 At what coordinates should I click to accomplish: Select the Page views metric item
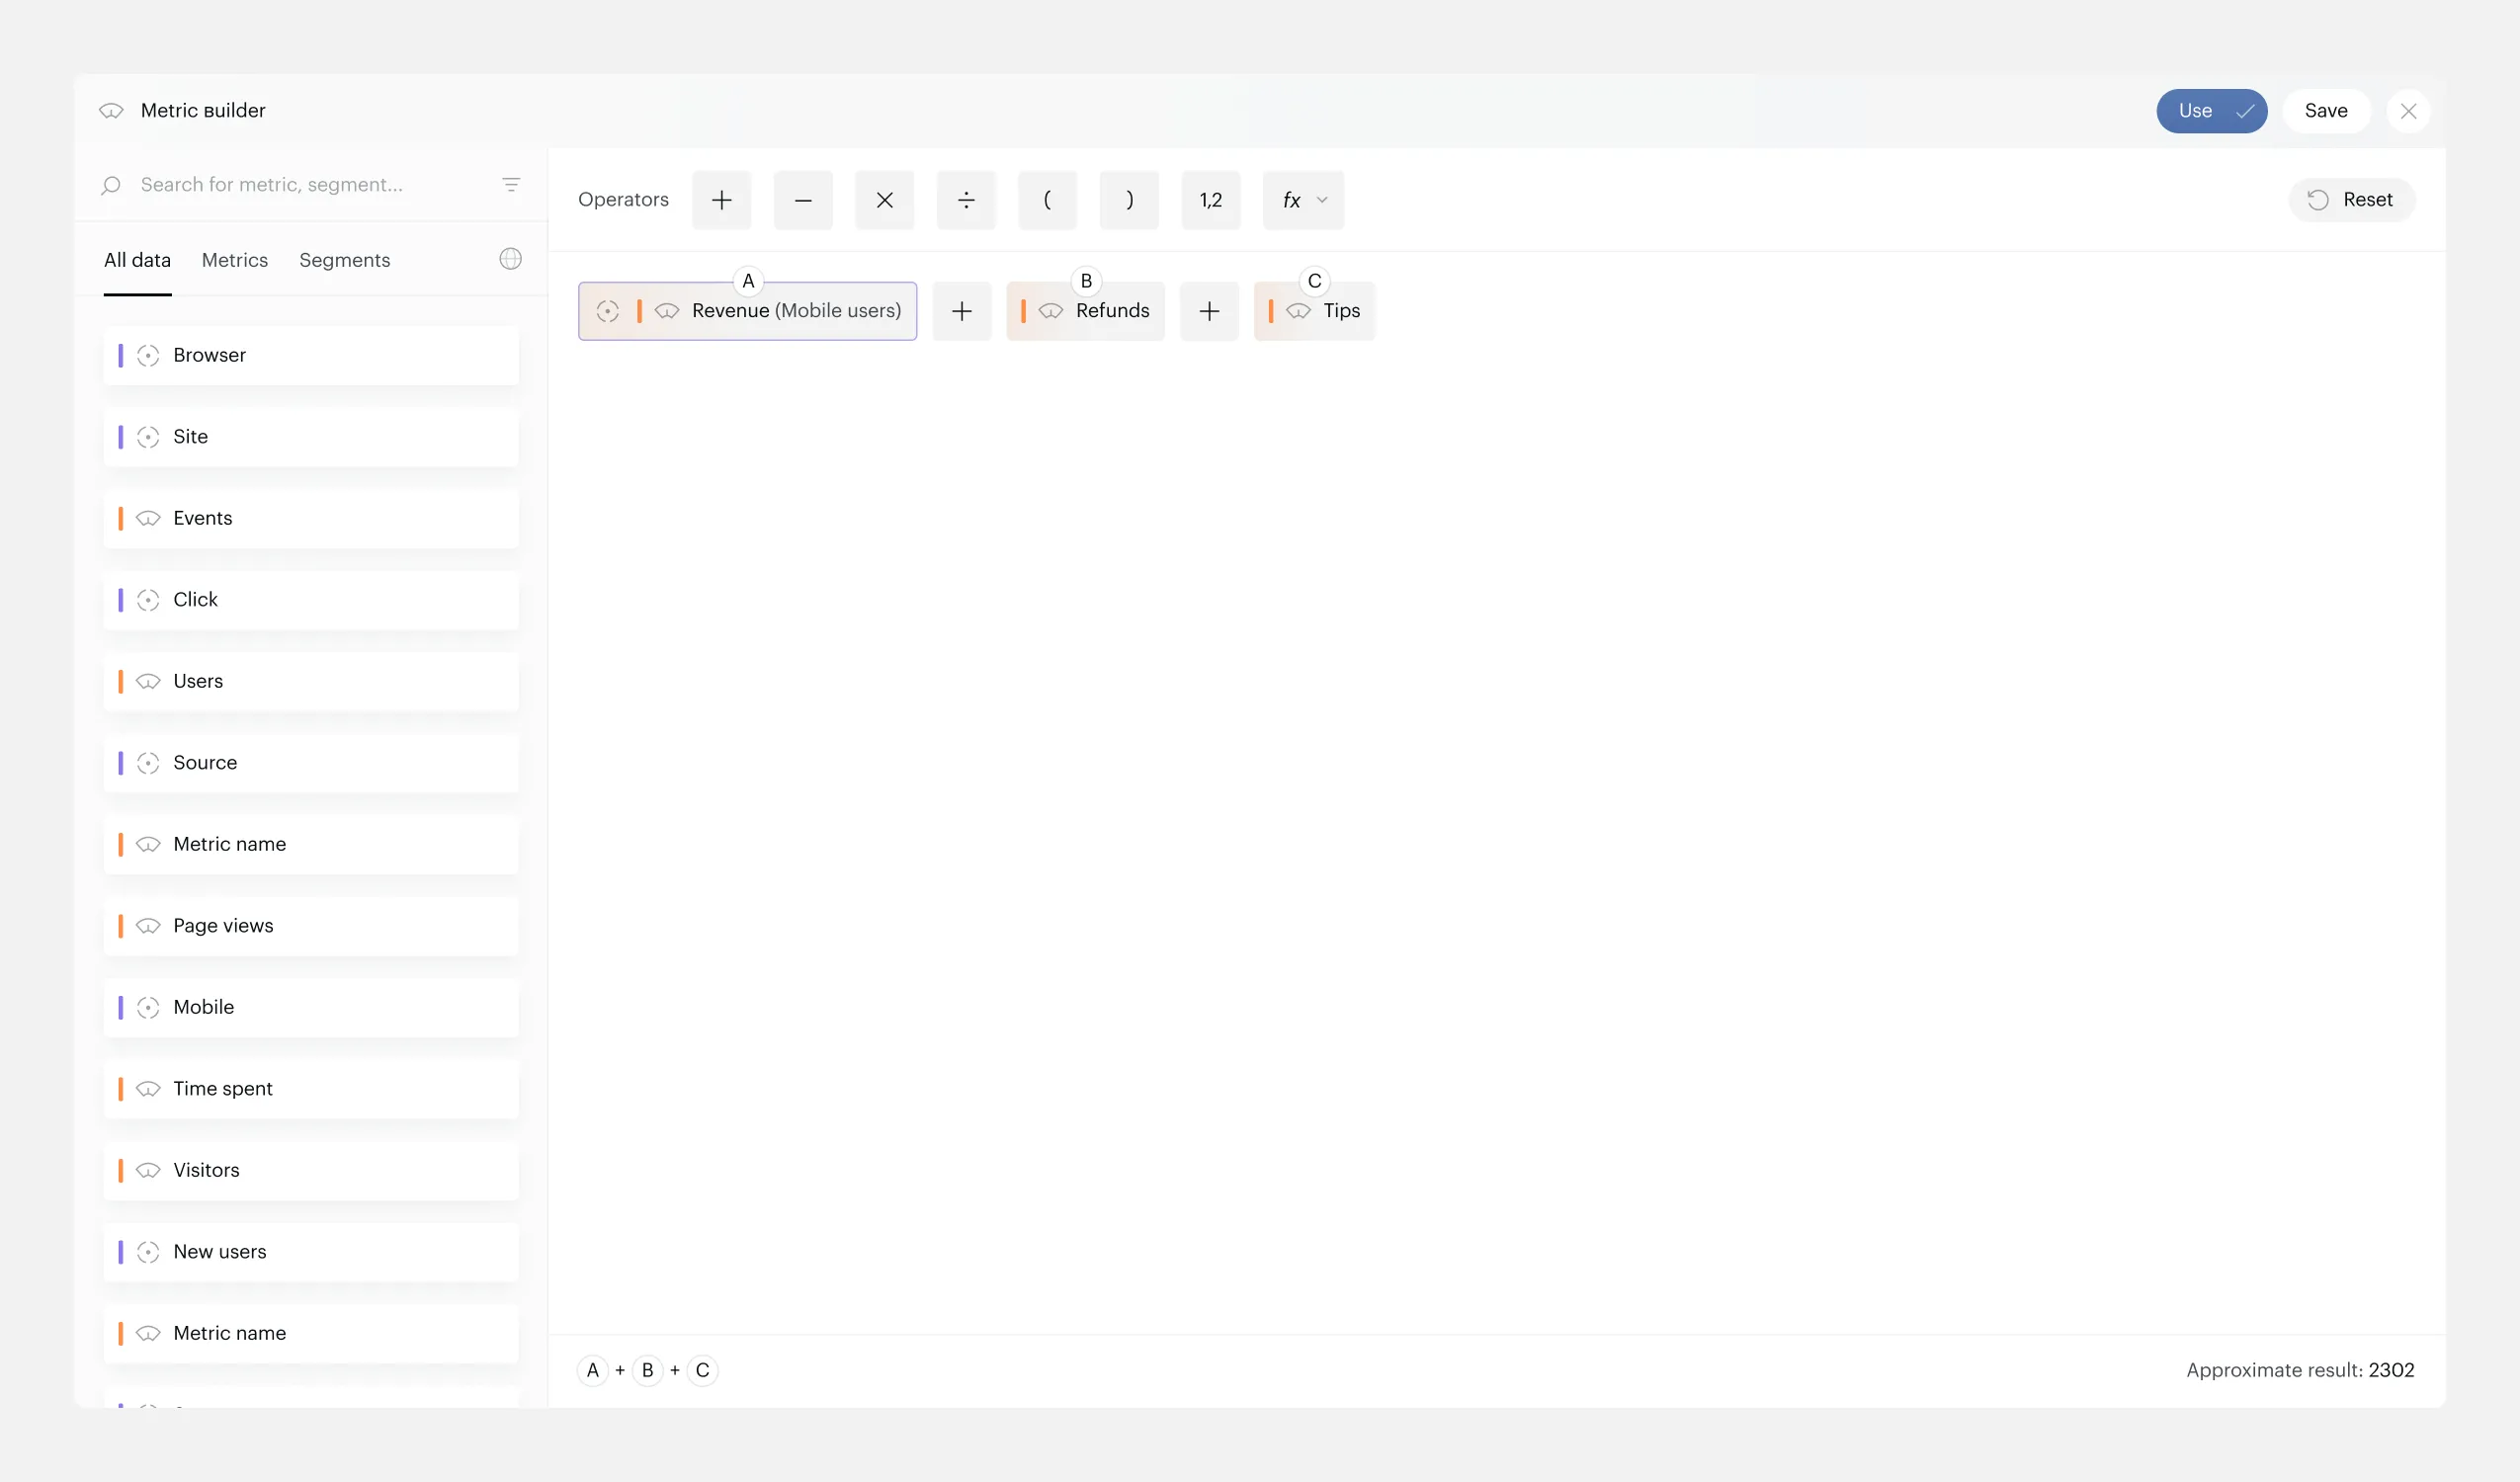311,926
